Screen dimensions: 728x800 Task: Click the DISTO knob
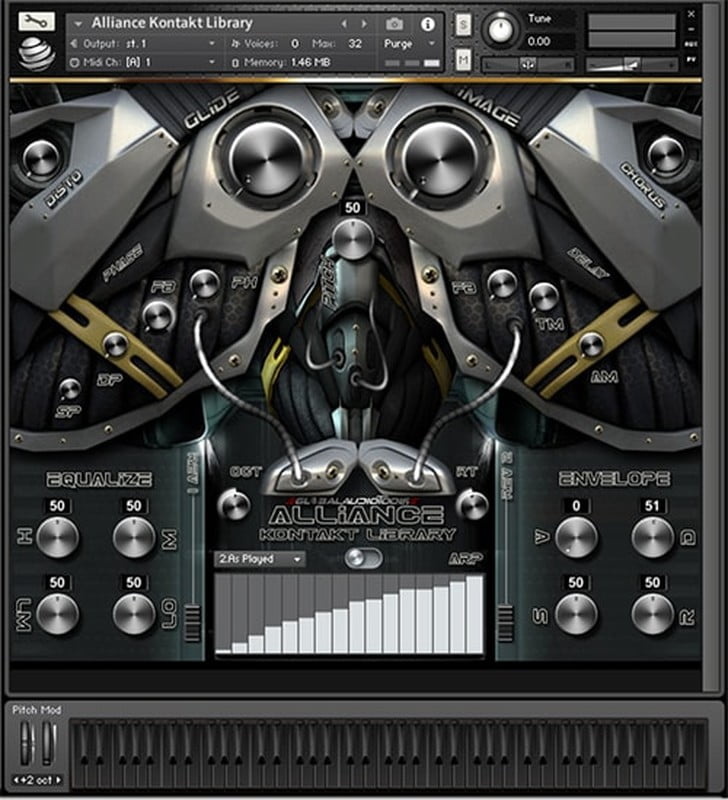pos(42,158)
